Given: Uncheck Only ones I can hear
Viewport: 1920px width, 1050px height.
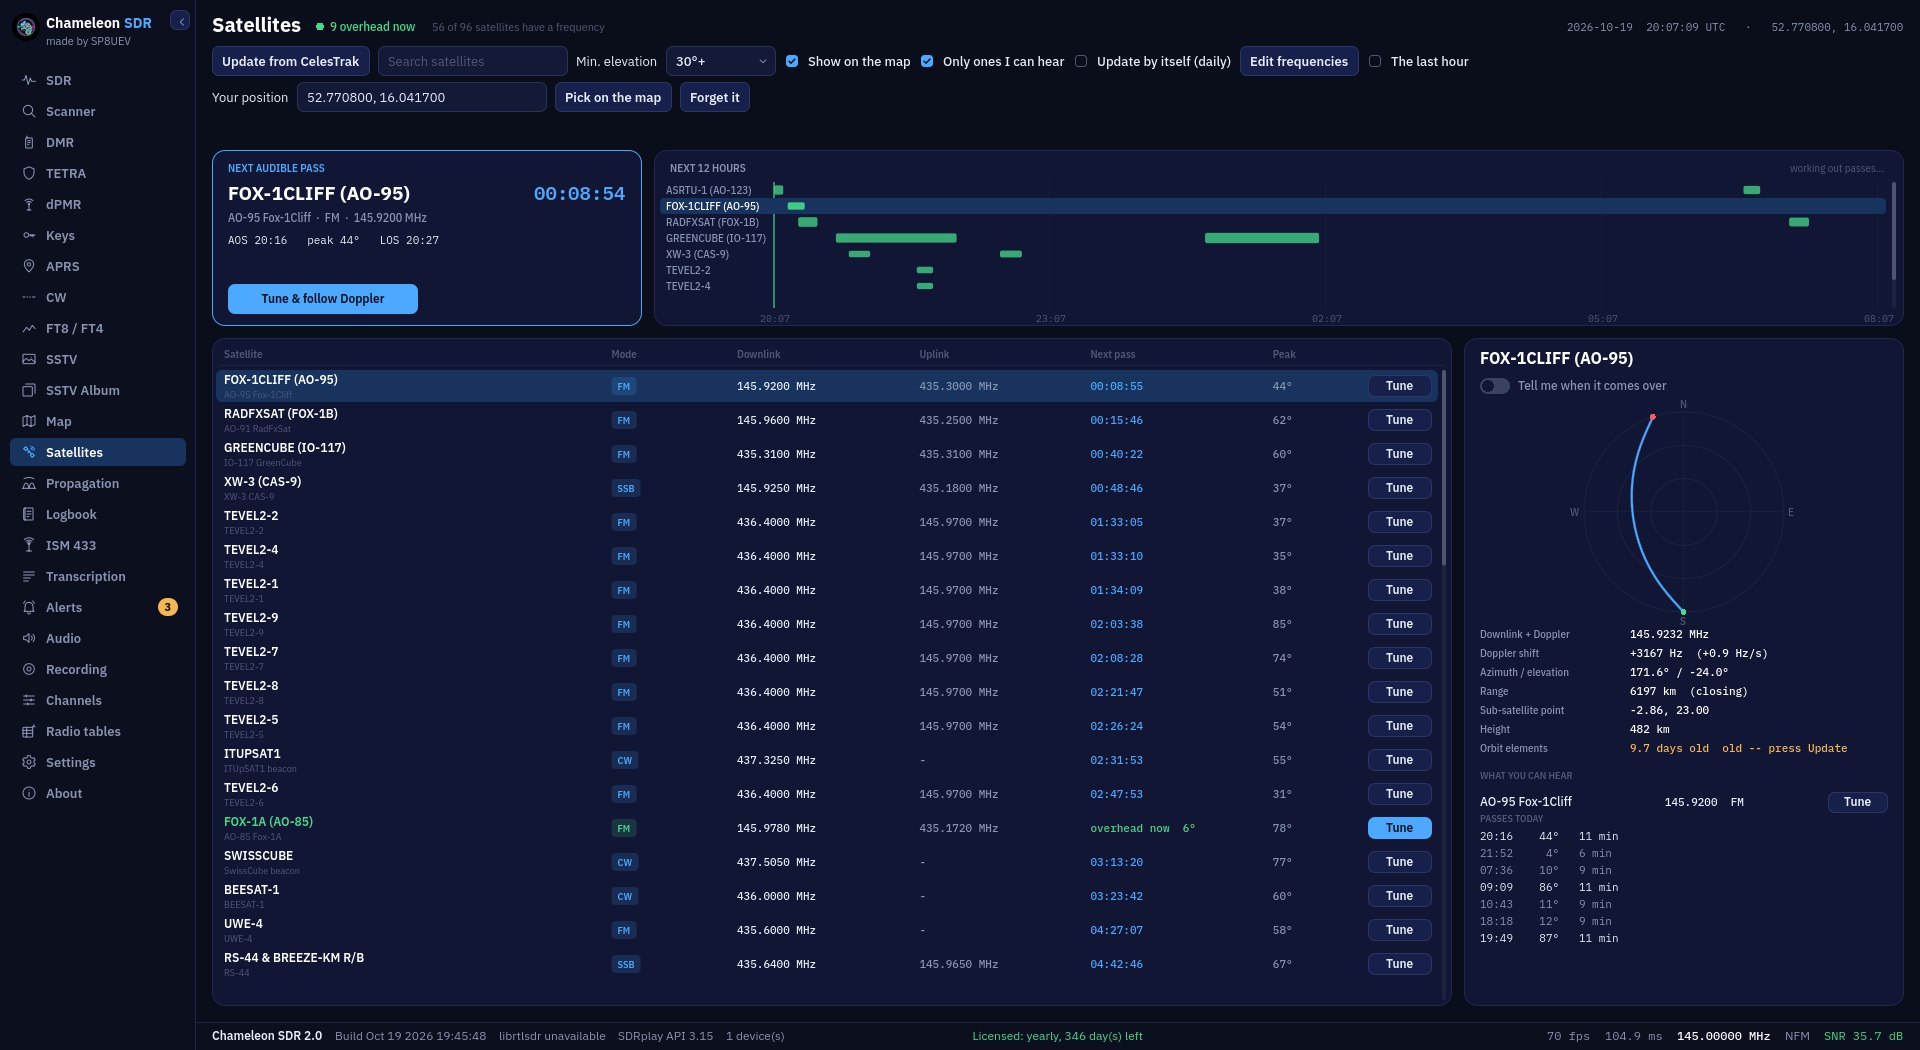Looking at the screenshot, I should [927, 61].
